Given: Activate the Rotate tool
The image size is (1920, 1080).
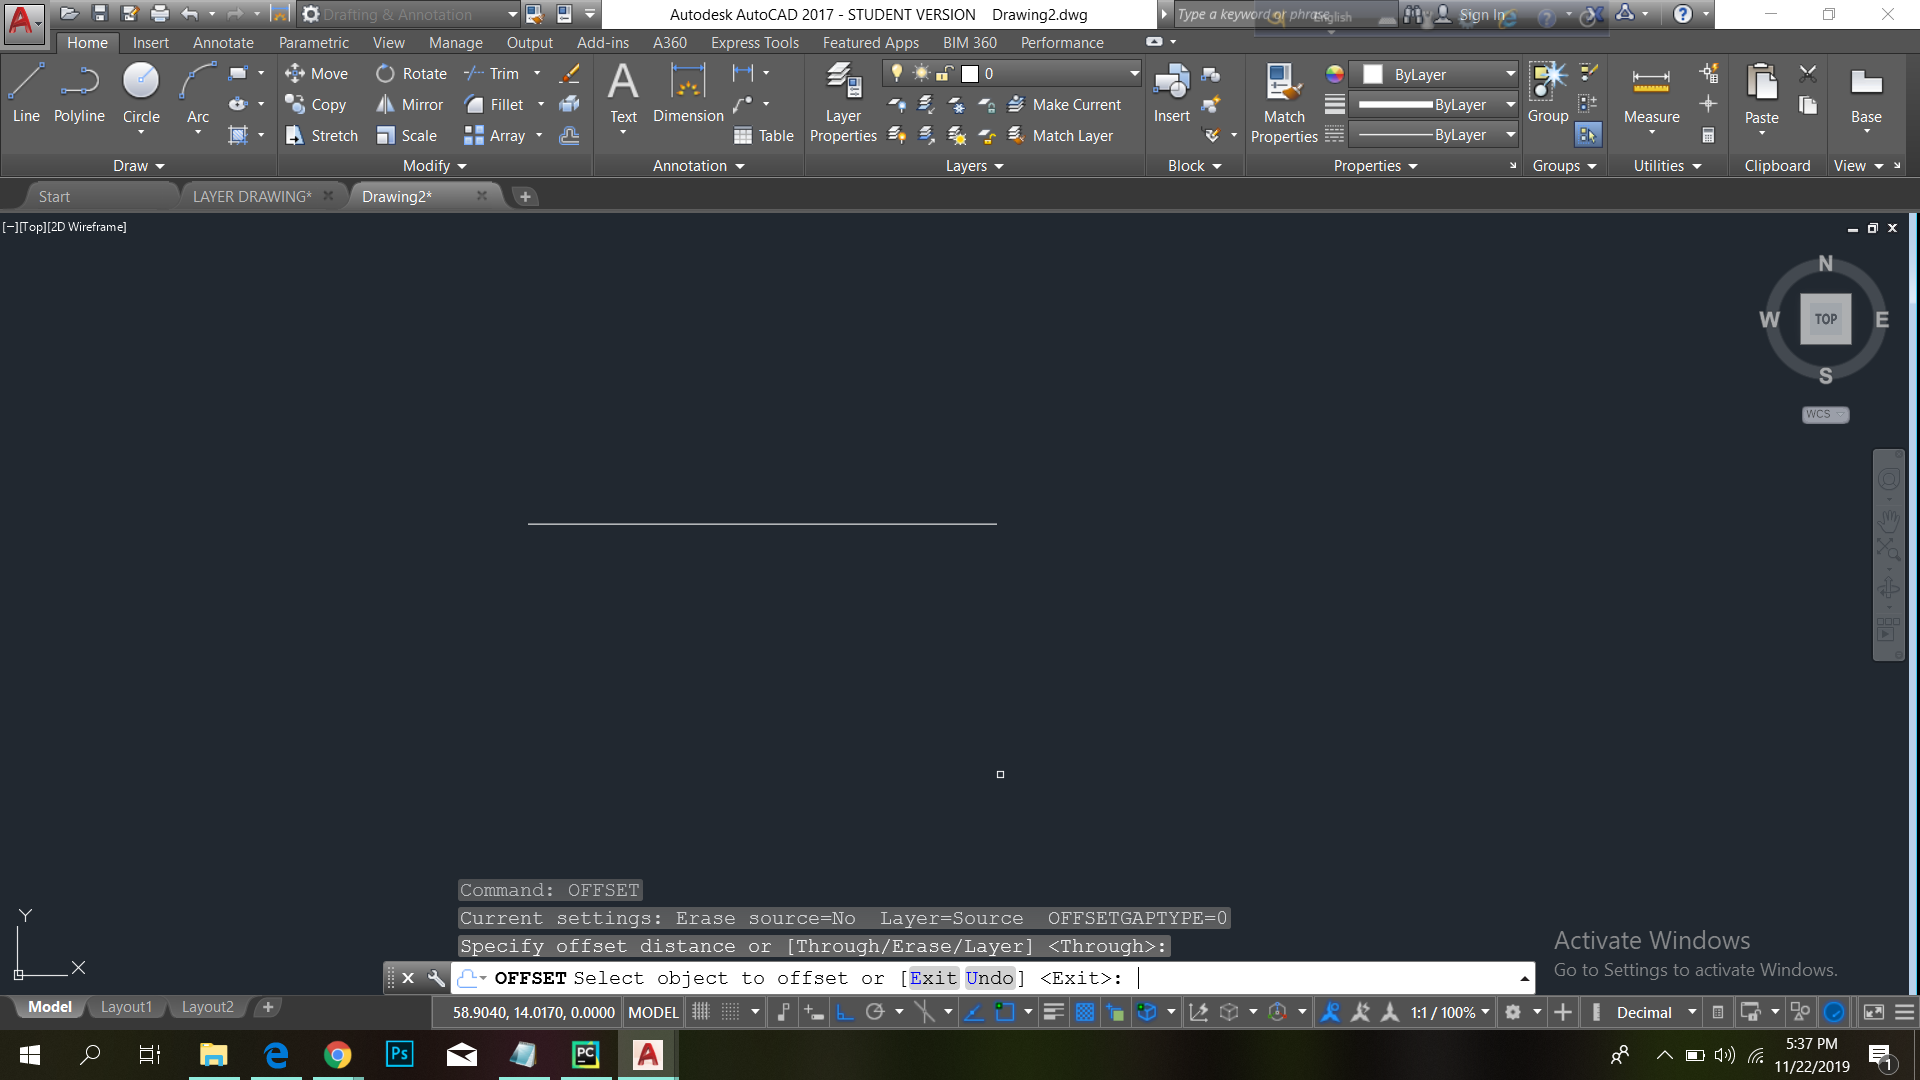Looking at the screenshot, I should pos(411,73).
